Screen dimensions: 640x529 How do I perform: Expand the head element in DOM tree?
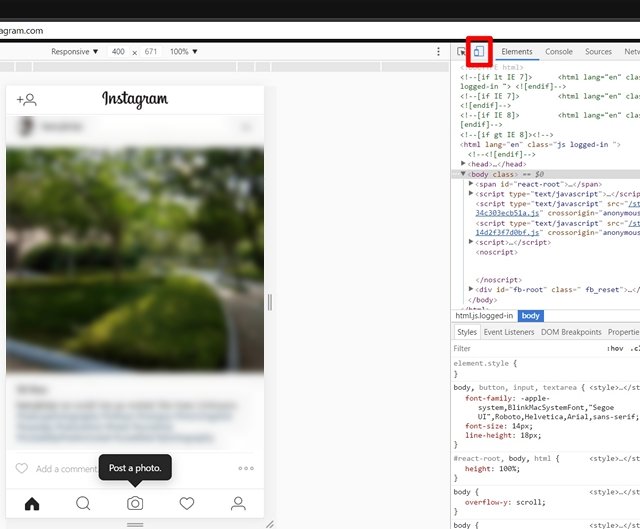click(463, 163)
